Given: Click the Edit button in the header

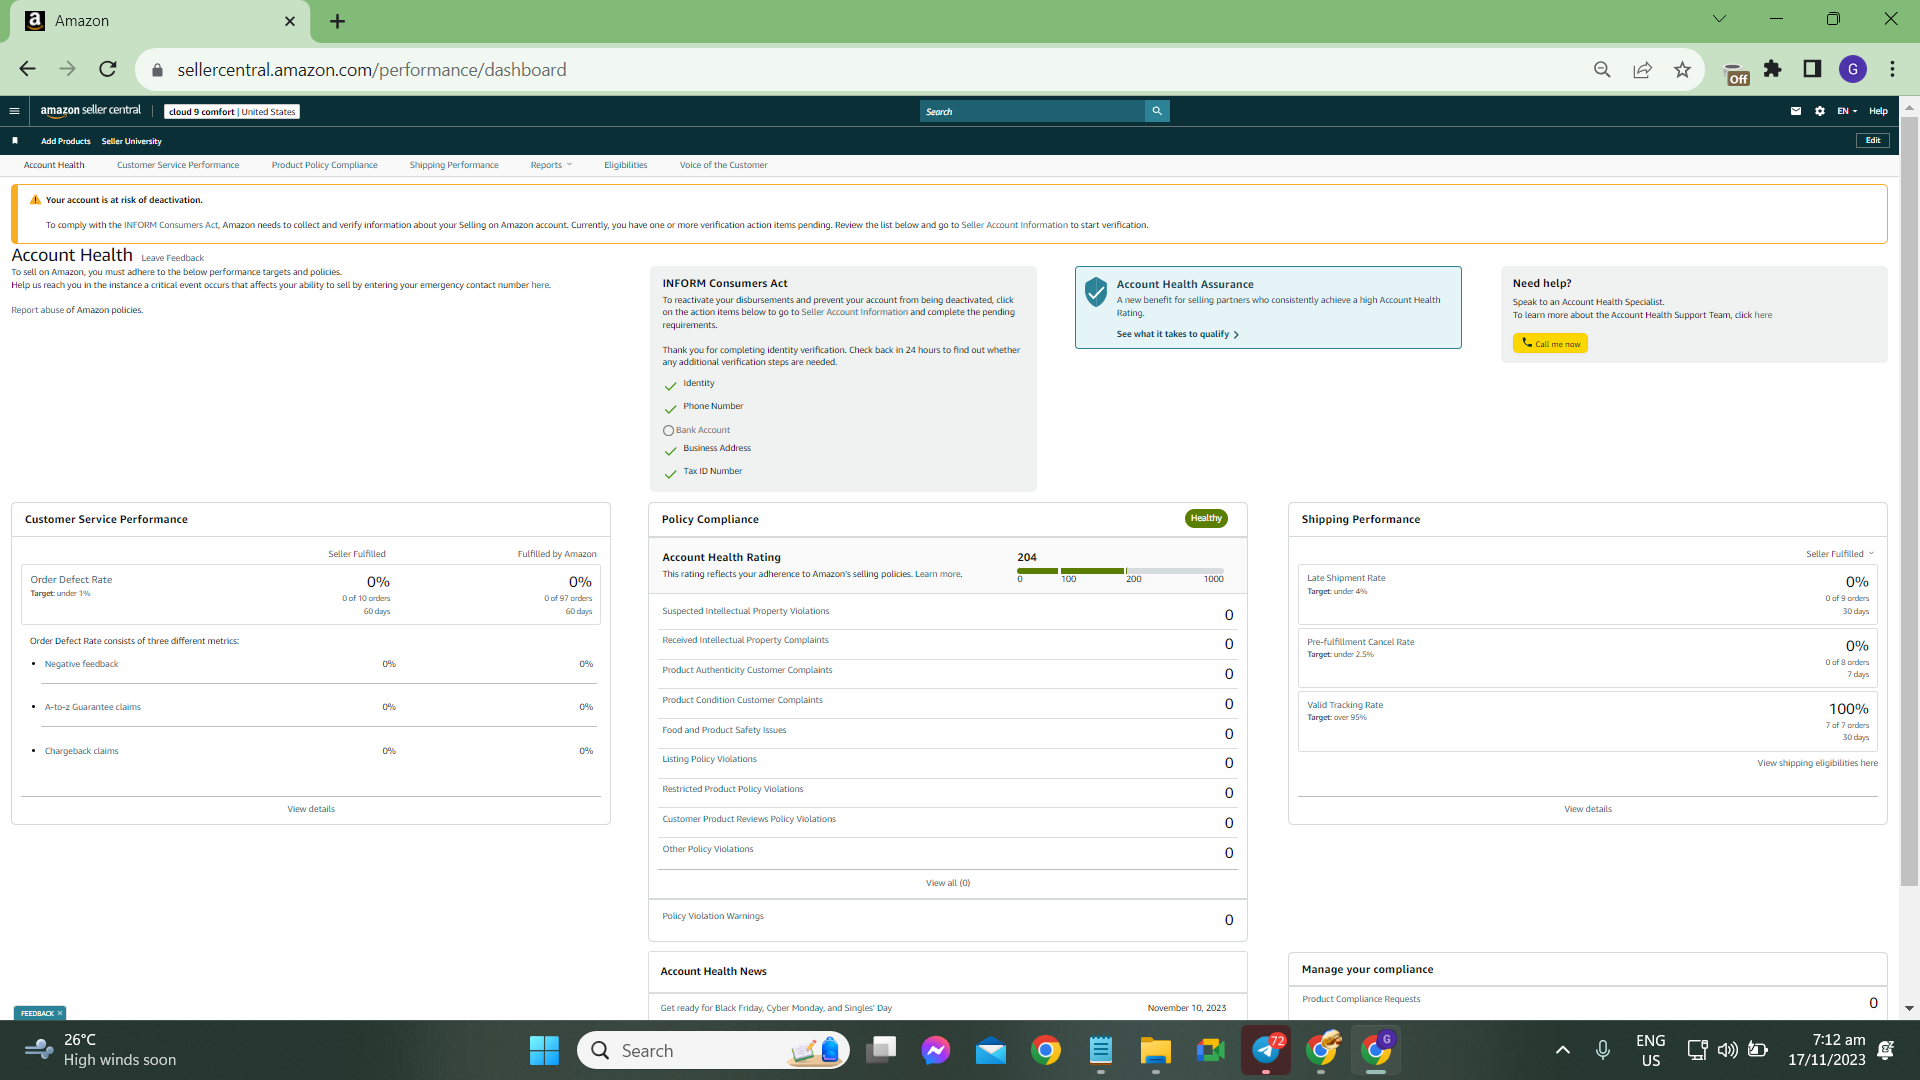Looking at the screenshot, I should point(1873,140).
